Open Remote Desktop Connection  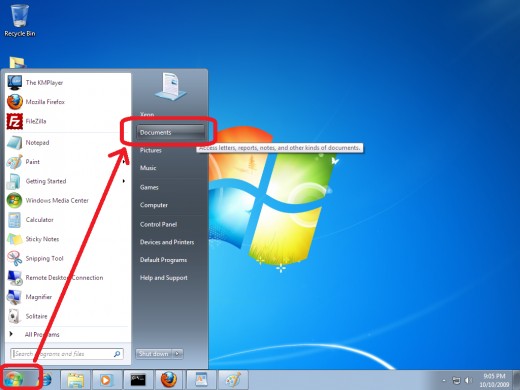click(67, 278)
